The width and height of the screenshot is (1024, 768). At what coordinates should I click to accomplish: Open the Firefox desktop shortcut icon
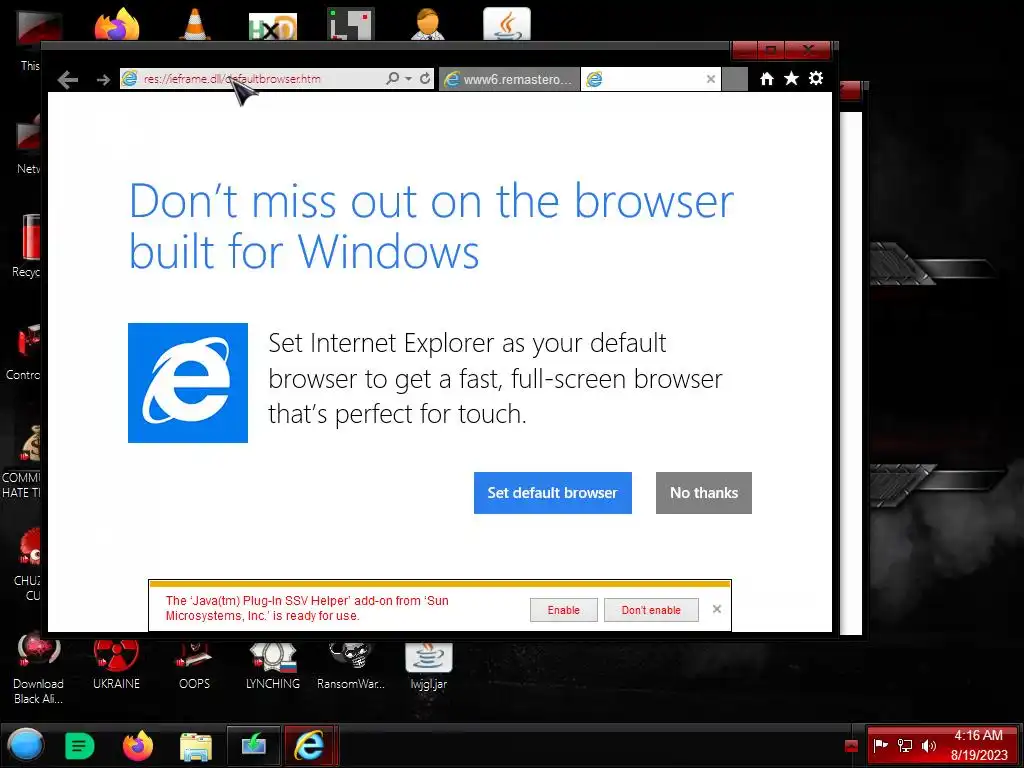tap(117, 24)
